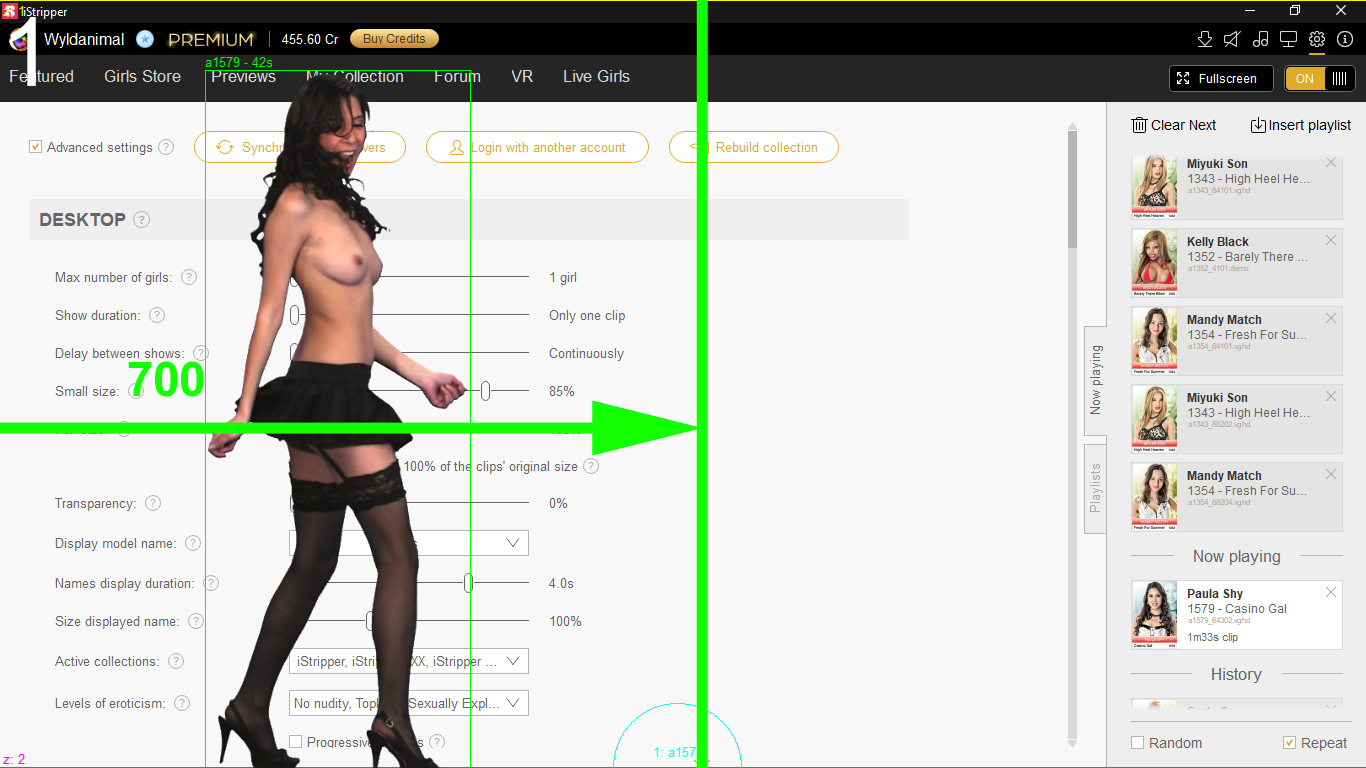Click the Size displayed name slider handle

[x=370, y=621]
